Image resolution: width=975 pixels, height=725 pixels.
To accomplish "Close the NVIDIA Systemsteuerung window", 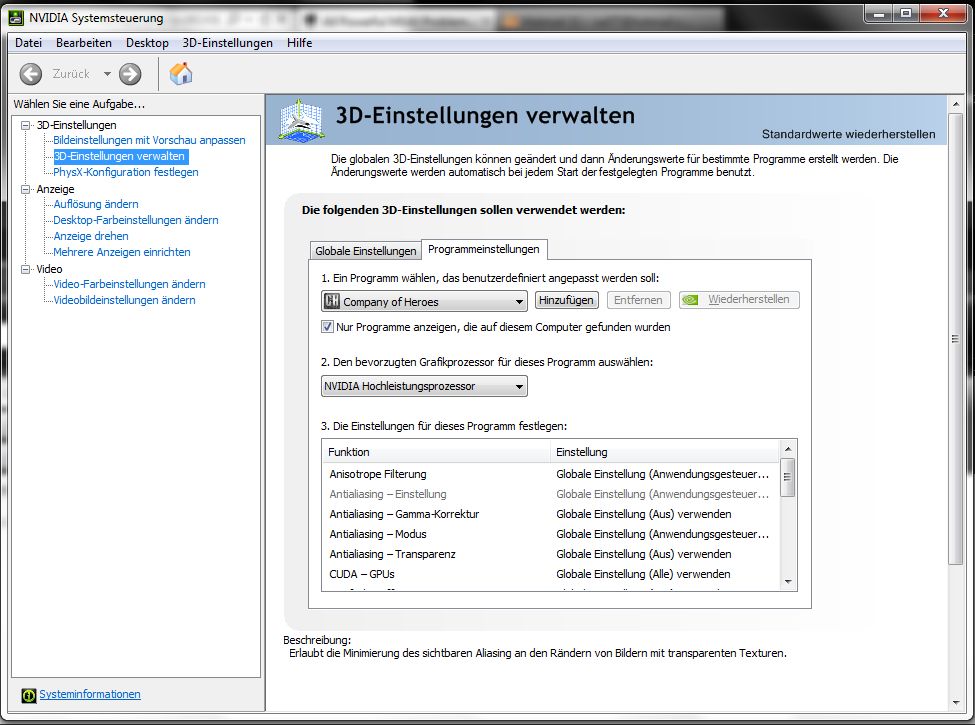I will (943, 13).
